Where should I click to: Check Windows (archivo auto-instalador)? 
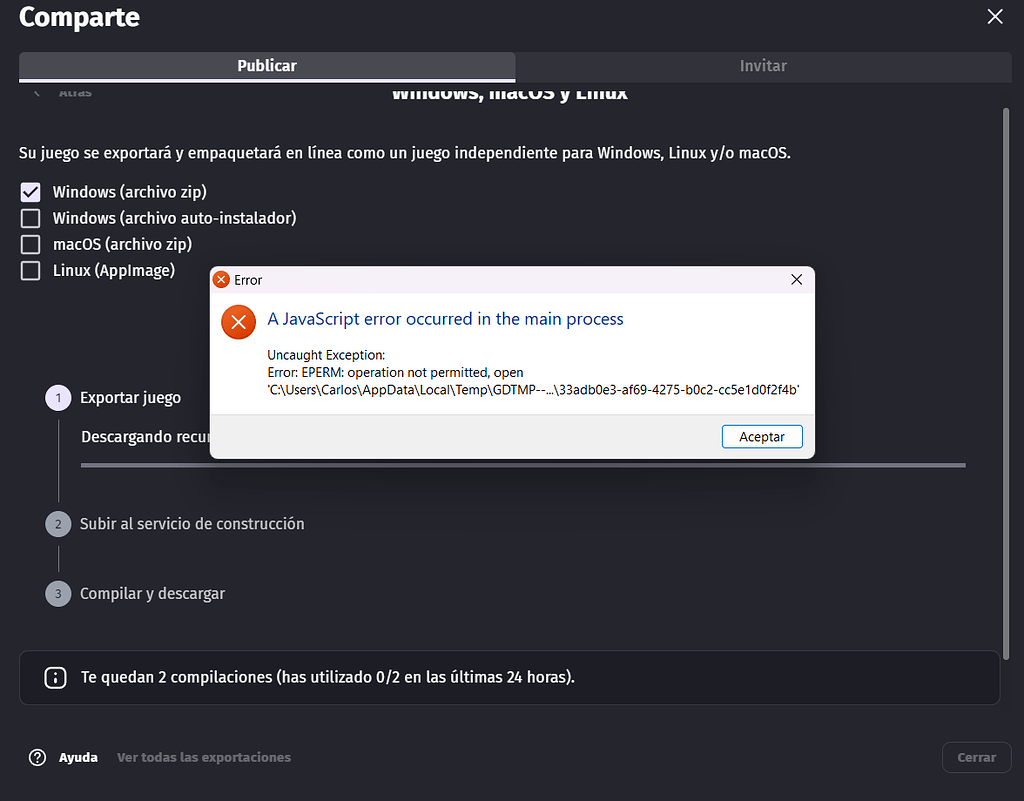pyautogui.click(x=30, y=218)
